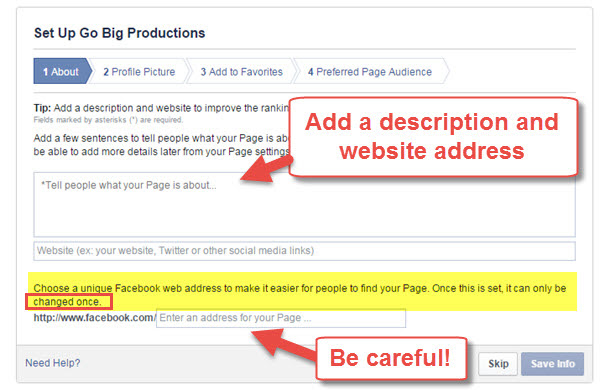Click the 'Fields marked by asterisks' note
Image resolution: width=600 pixels, height=390 pixels.
[x=108, y=120]
